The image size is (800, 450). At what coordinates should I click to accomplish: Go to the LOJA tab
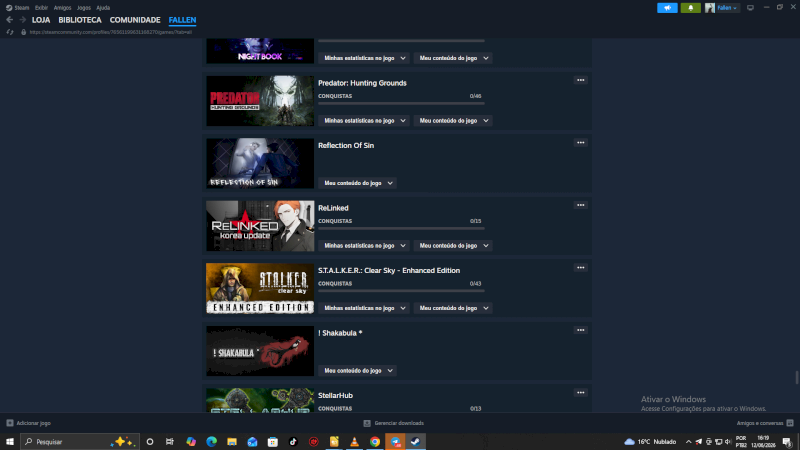[41, 20]
